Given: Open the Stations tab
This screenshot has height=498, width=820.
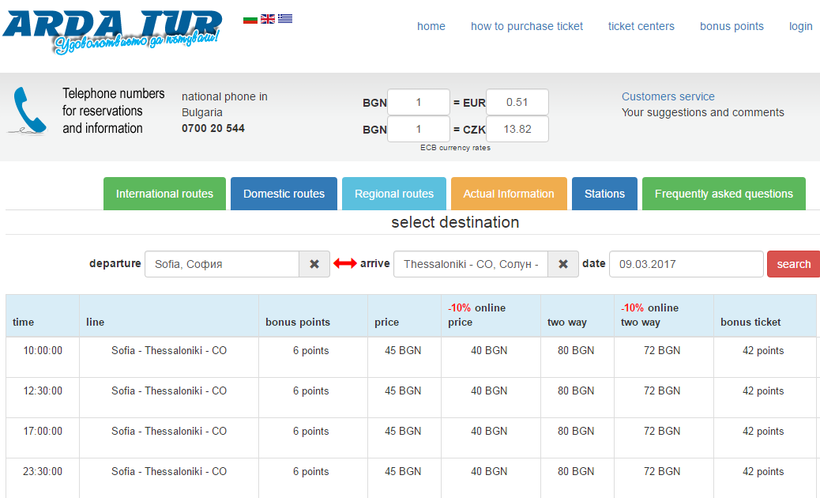Looking at the screenshot, I should coord(604,194).
